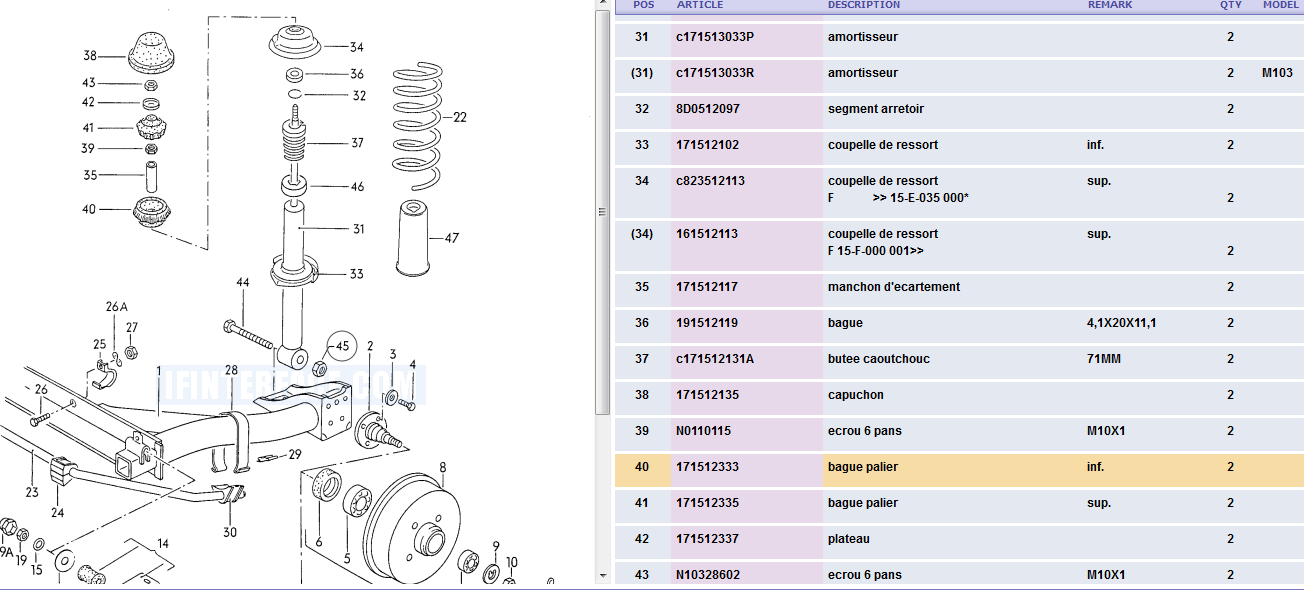1304x590 pixels.
Task: Select diagram callout 46 on the damper rod
Action: point(357,187)
